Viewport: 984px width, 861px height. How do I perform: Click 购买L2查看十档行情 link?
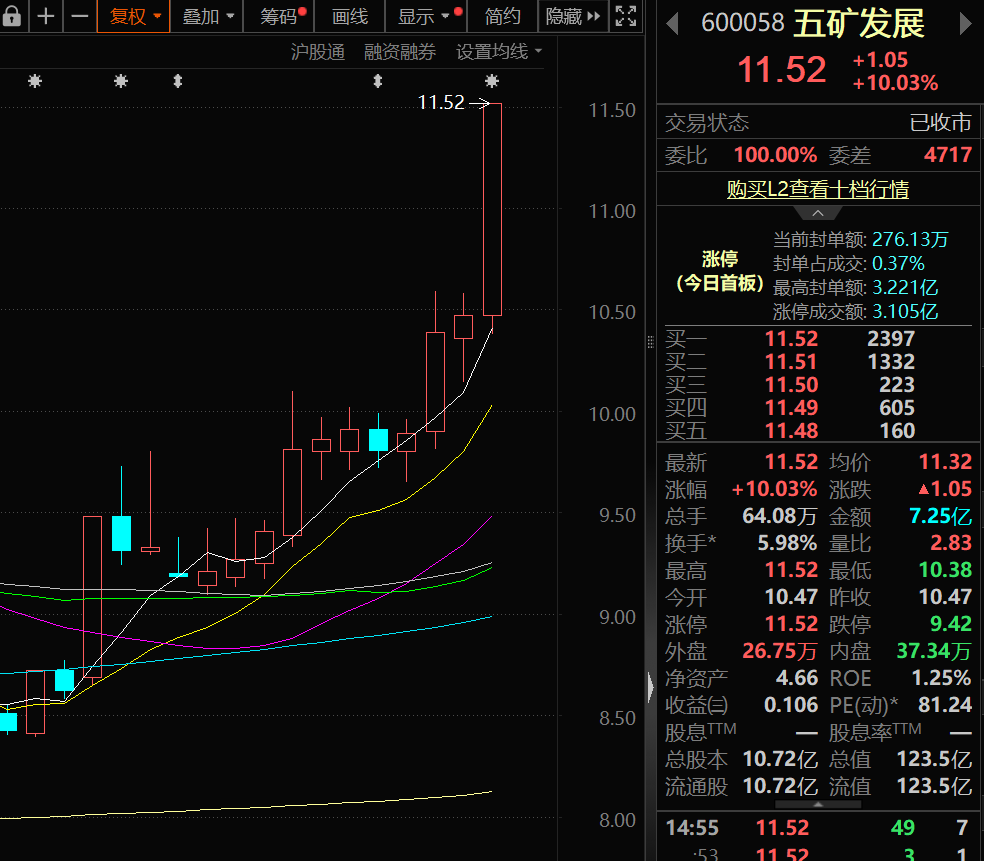(817, 189)
